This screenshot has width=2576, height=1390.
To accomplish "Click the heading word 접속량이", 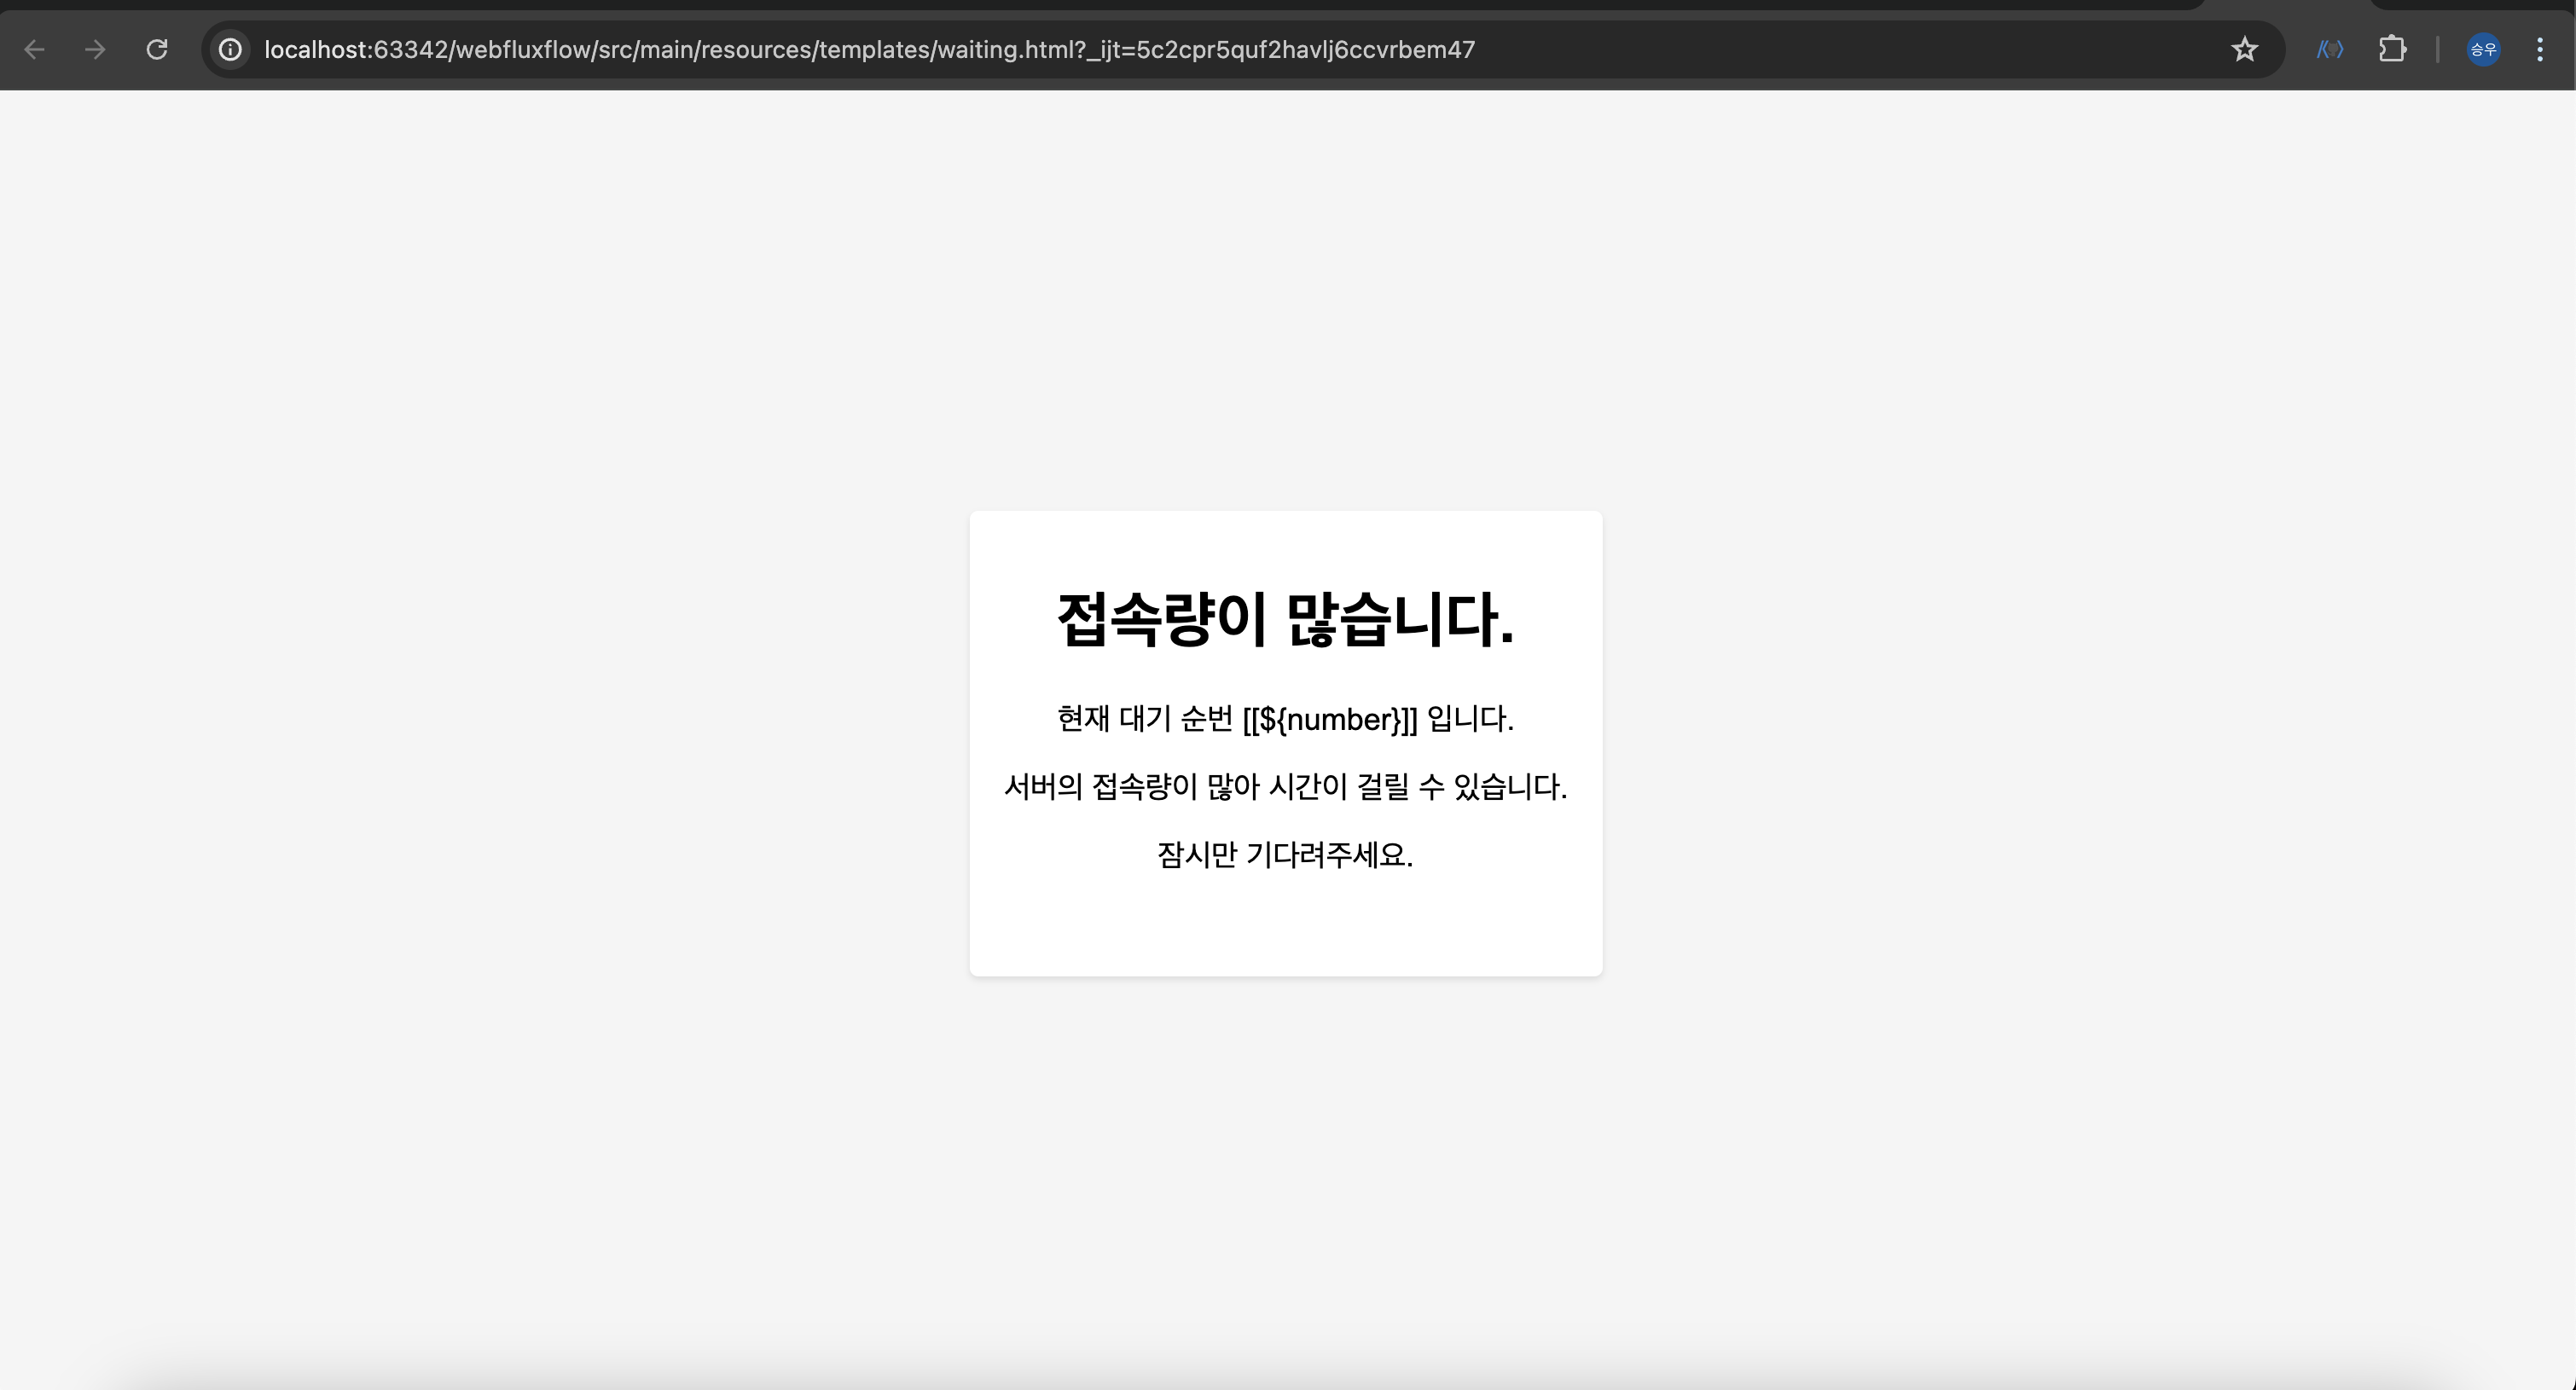I will pyautogui.click(x=1162, y=619).
